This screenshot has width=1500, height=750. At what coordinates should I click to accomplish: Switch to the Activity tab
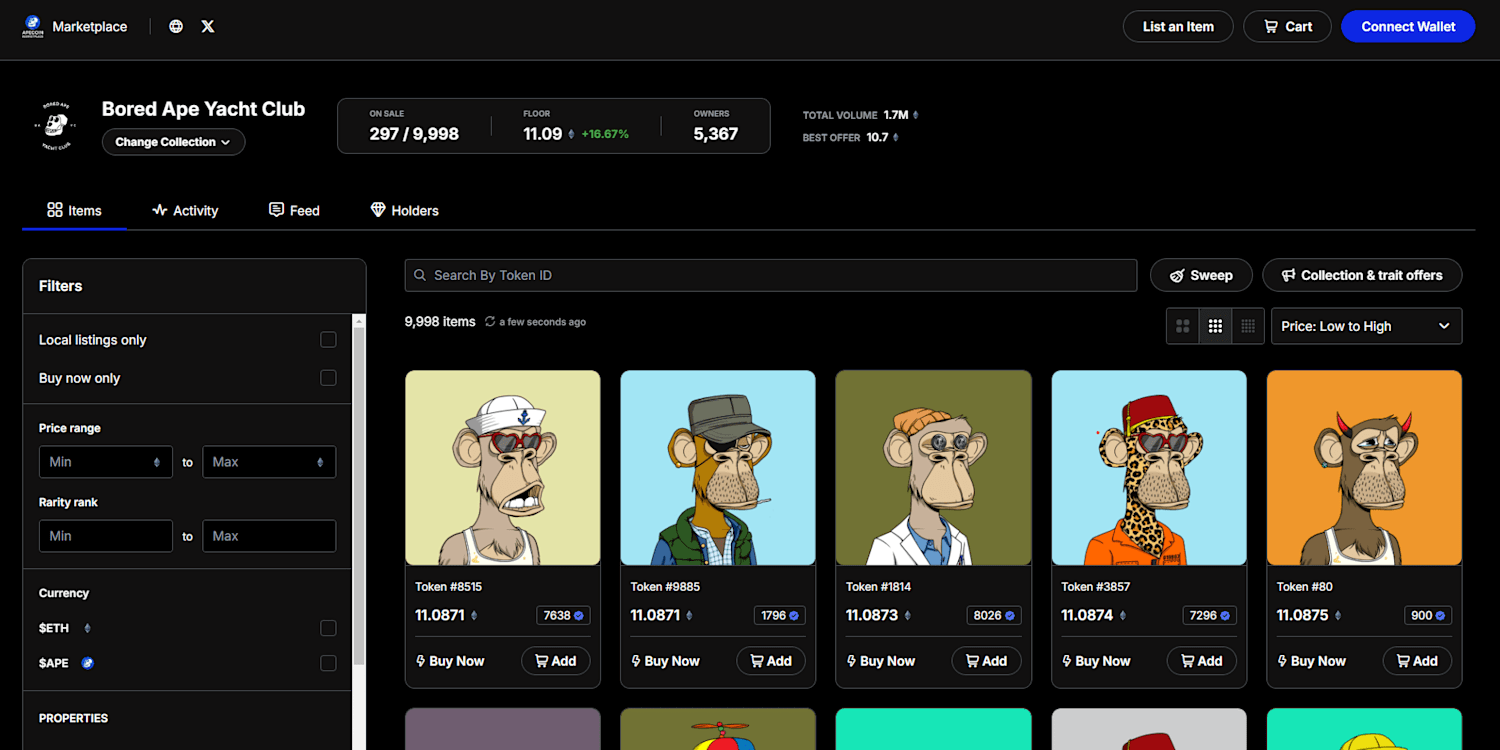pos(185,211)
